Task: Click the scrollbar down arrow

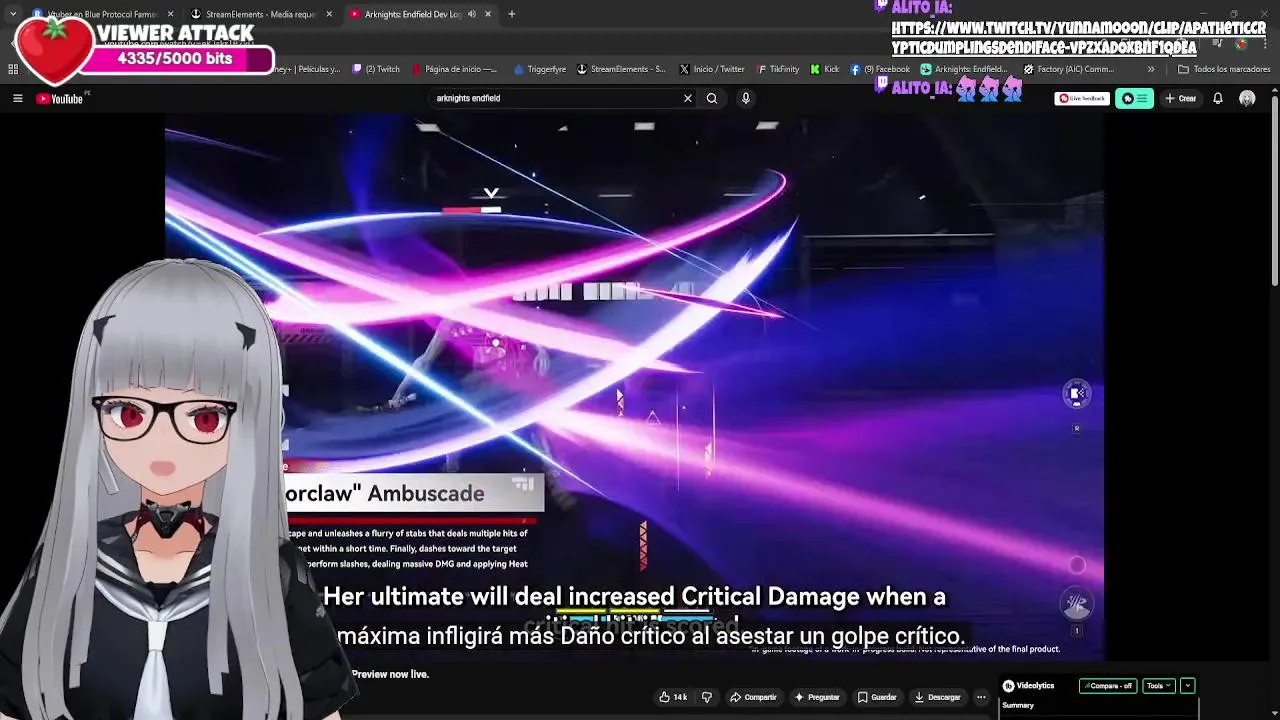Action: pyautogui.click(x=1274, y=713)
